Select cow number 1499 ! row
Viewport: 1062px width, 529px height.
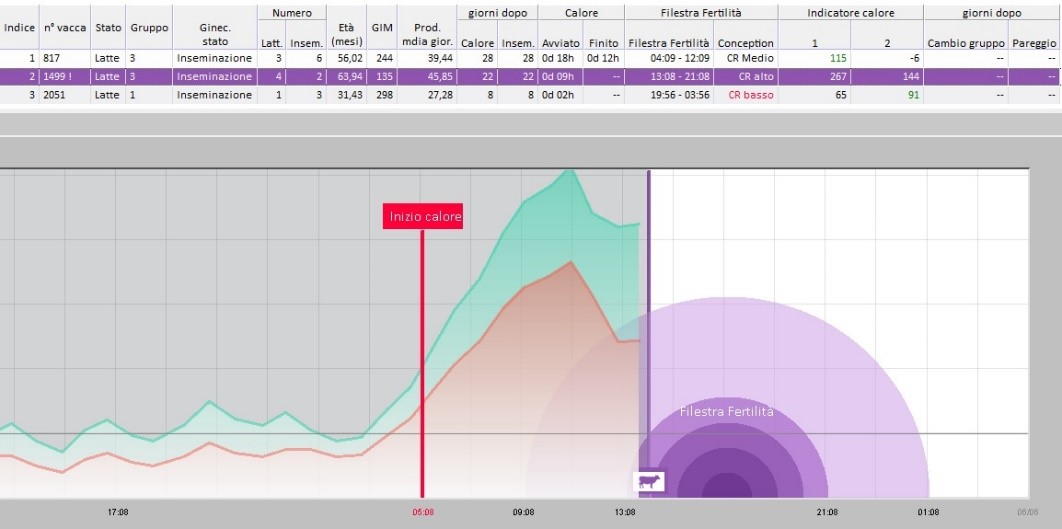(530, 77)
